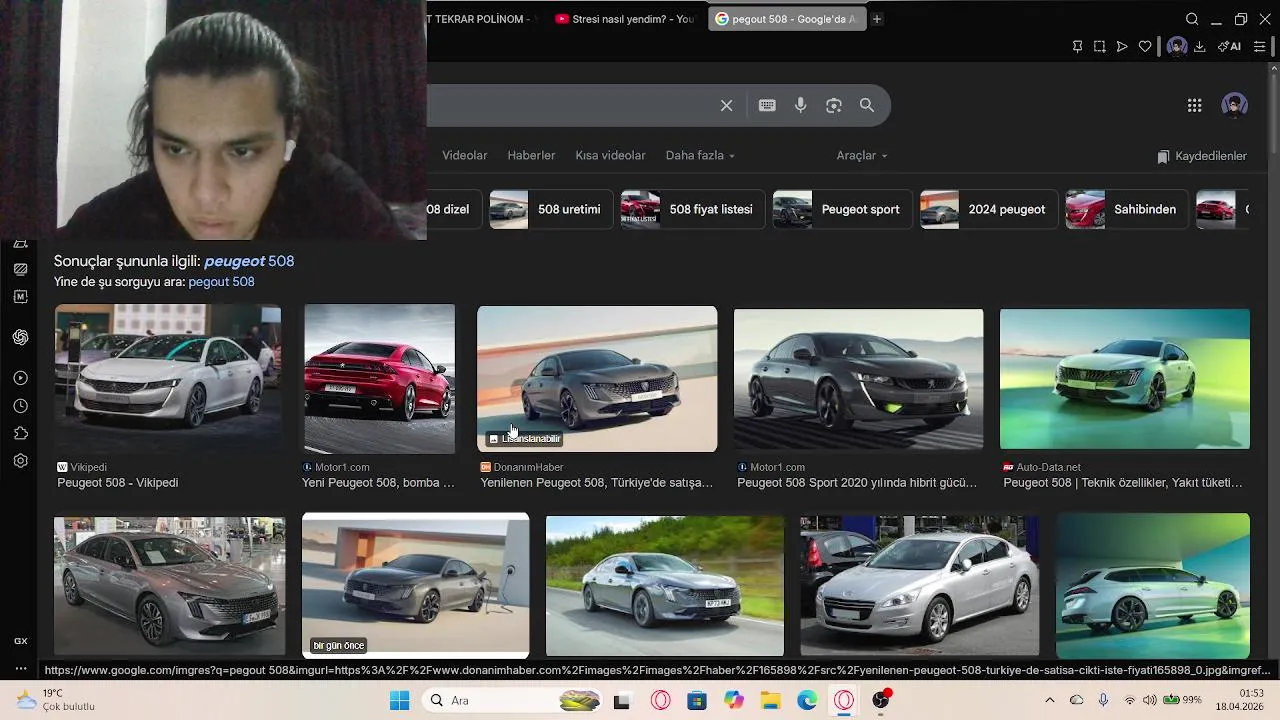Open the Windows Start button
Screen dimensions: 1280x720
pyautogui.click(x=399, y=700)
